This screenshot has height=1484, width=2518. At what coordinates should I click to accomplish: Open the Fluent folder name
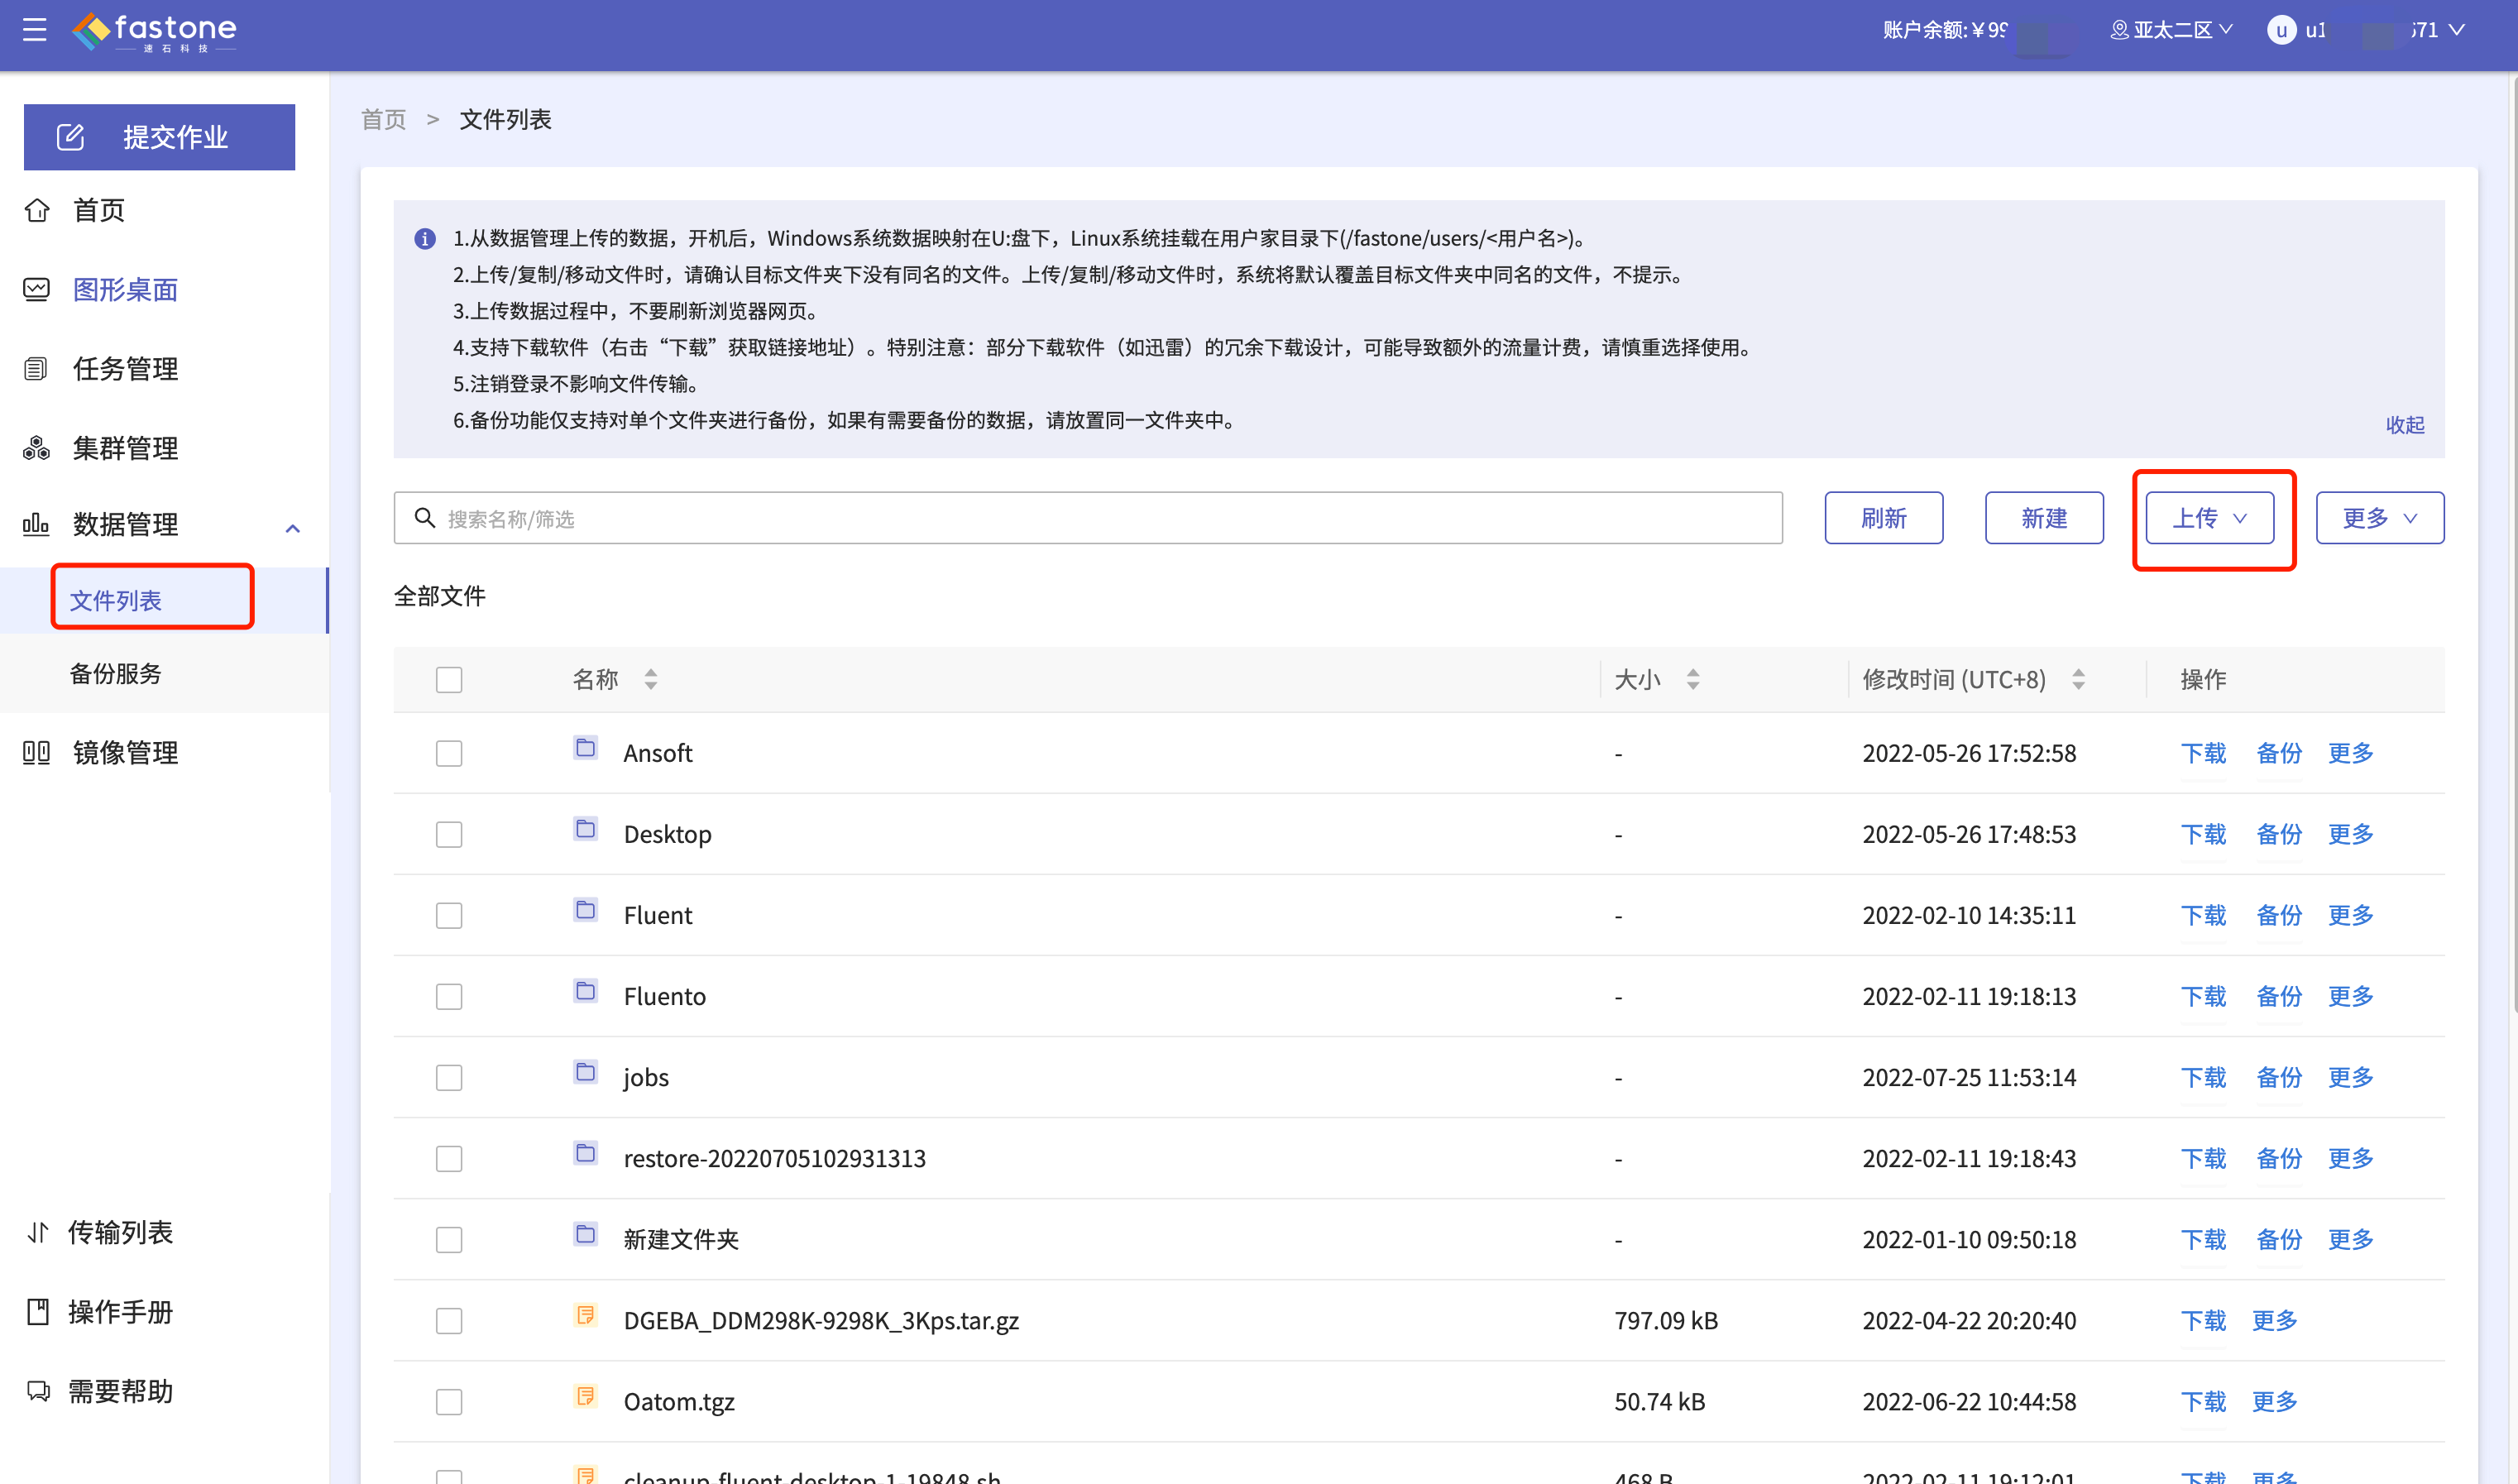657,915
